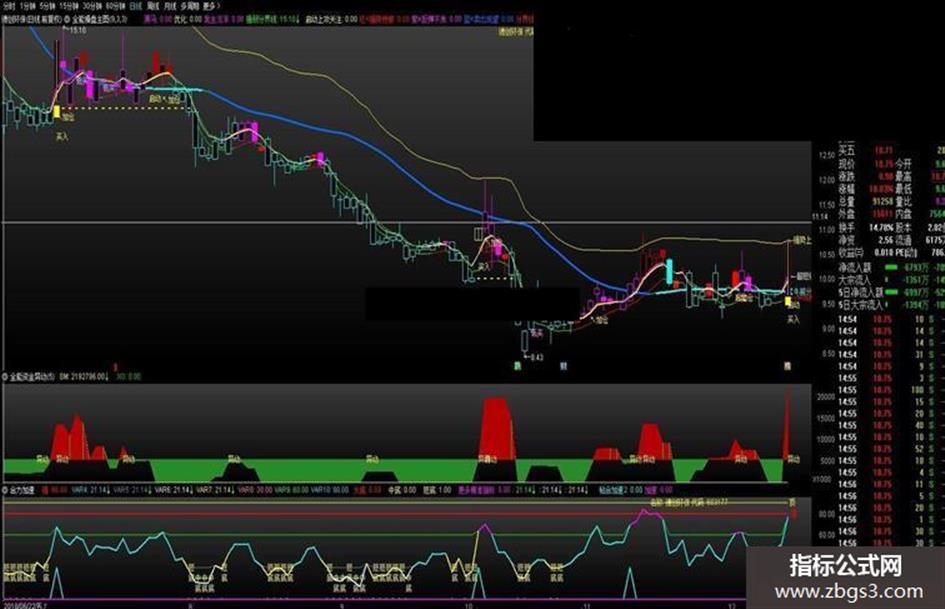Click the 11.14 price axis marker
The image size is (945, 609).
(x=820, y=216)
